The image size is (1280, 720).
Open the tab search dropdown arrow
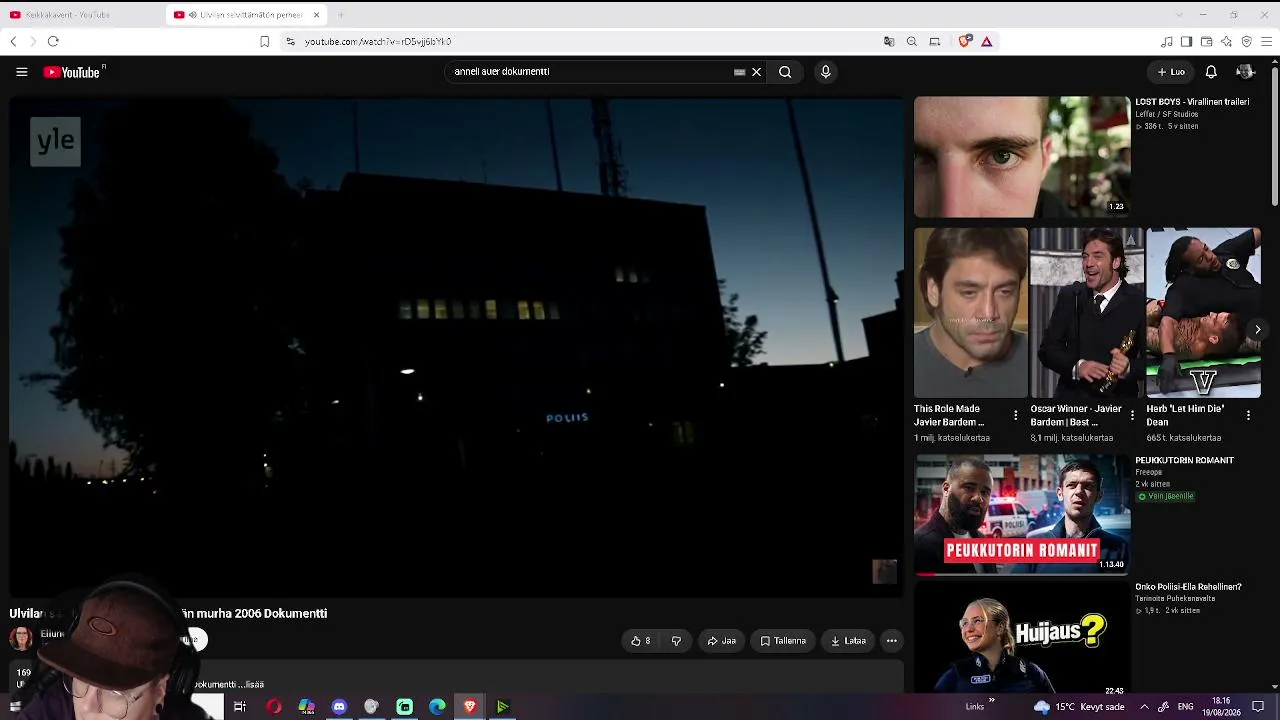pos(1179,15)
